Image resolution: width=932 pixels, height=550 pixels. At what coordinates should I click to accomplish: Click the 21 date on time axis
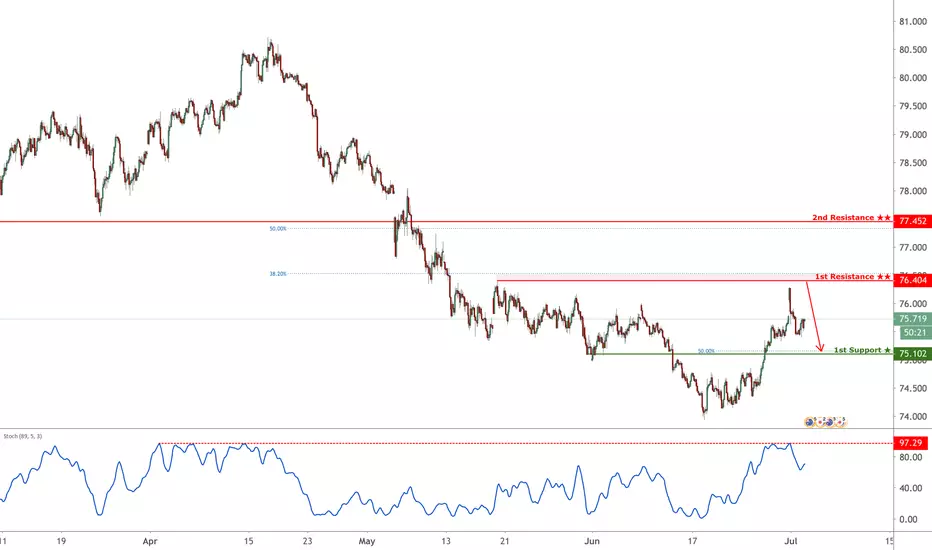tap(505, 541)
